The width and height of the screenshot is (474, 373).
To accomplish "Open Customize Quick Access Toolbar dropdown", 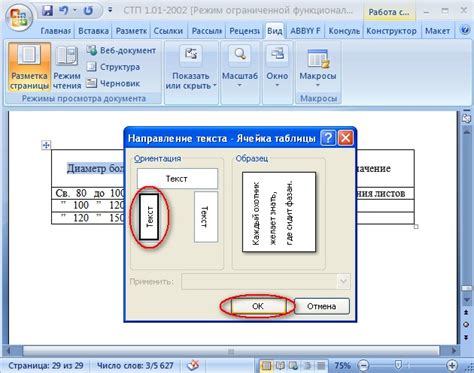I will 110,10.
